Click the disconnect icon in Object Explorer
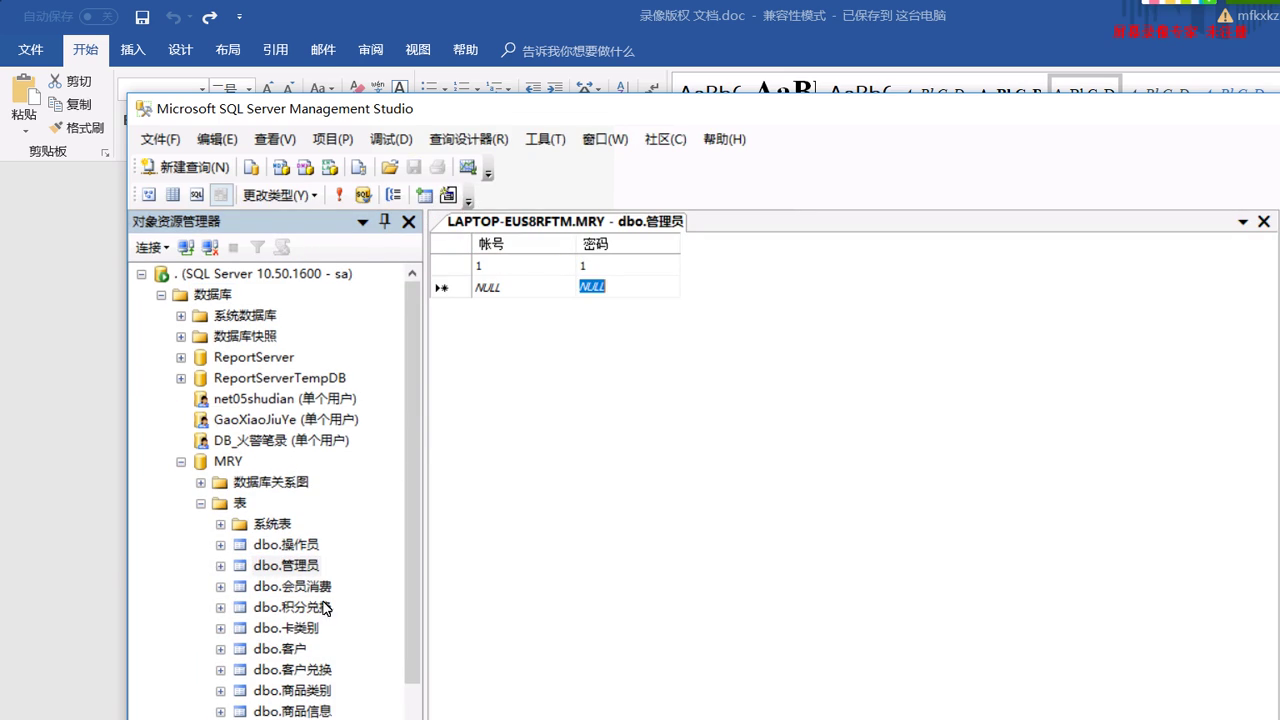1280x720 pixels. pyautogui.click(x=210, y=247)
